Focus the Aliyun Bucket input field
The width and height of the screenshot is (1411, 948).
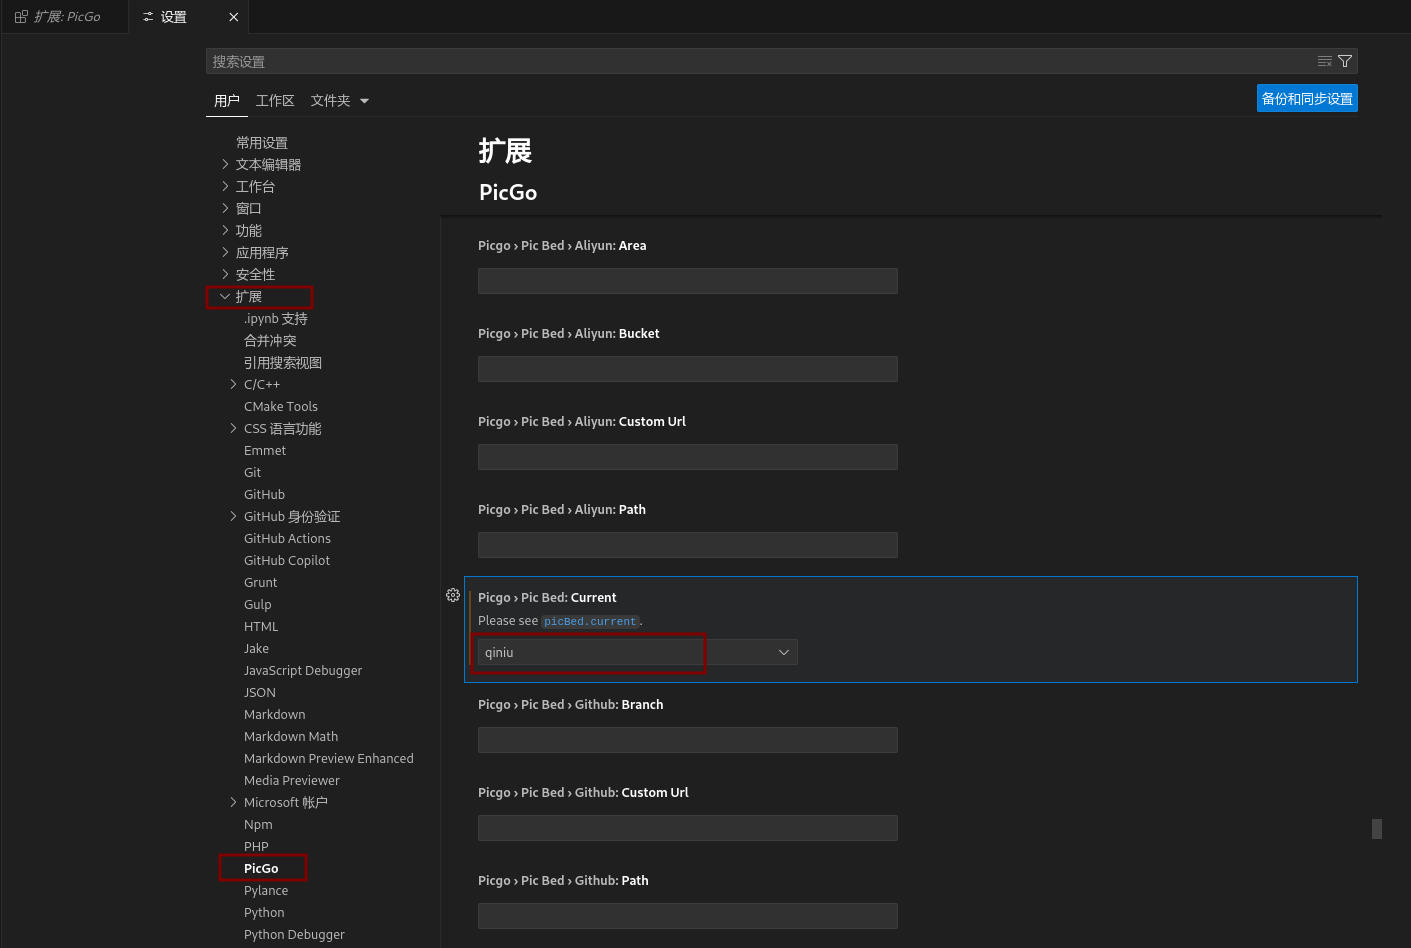point(688,369)
